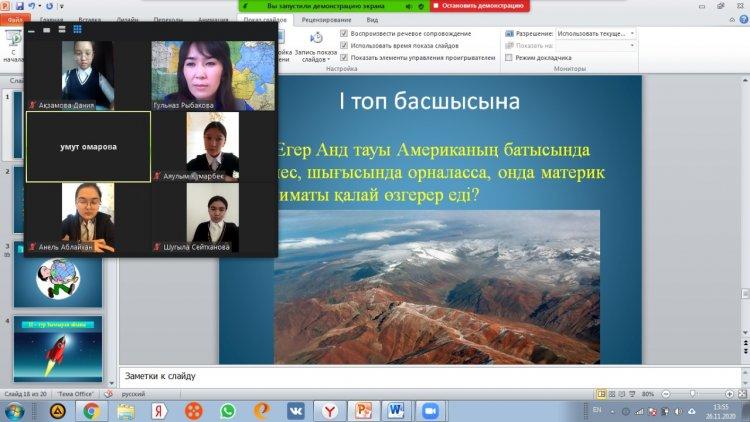Open Google Chrome from the taskbar
This screenshot has width=750, height=422.
point(91,410)
